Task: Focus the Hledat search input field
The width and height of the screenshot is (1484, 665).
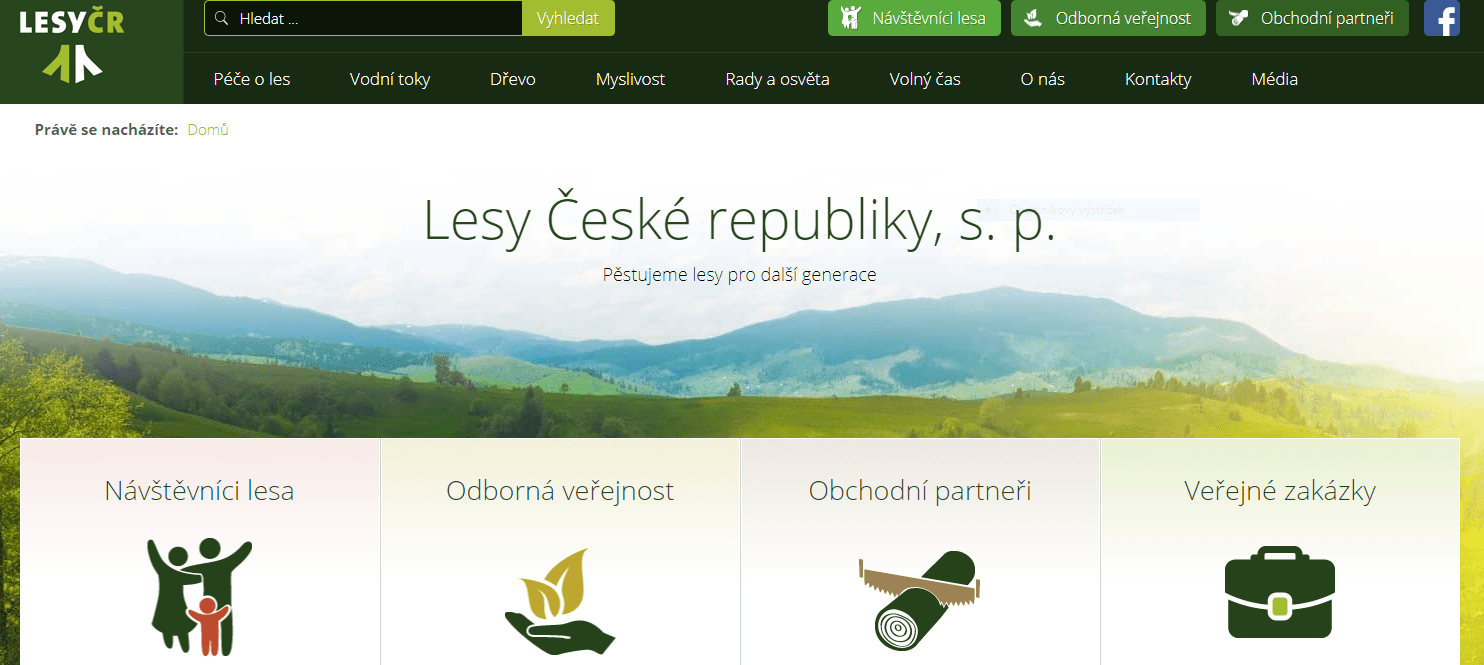Action: [377, 18]
